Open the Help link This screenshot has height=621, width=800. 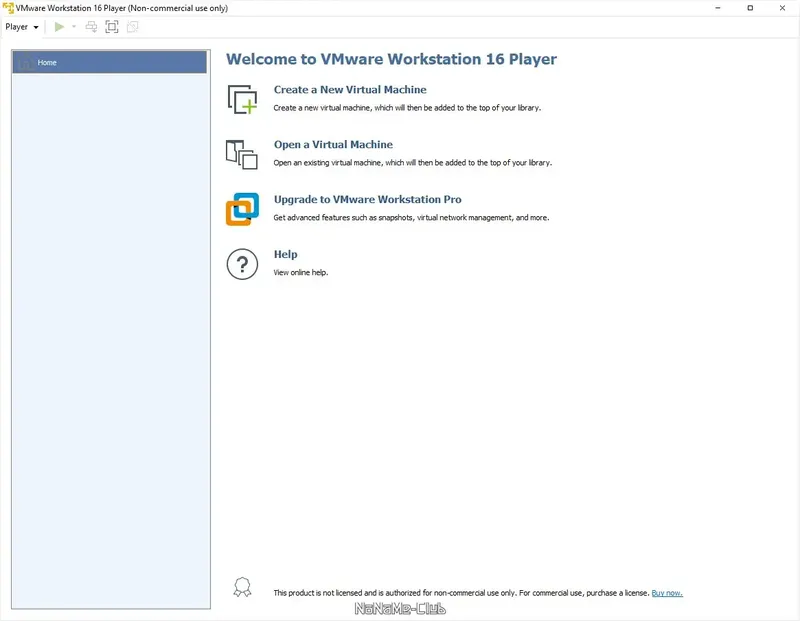pos(285,254)
